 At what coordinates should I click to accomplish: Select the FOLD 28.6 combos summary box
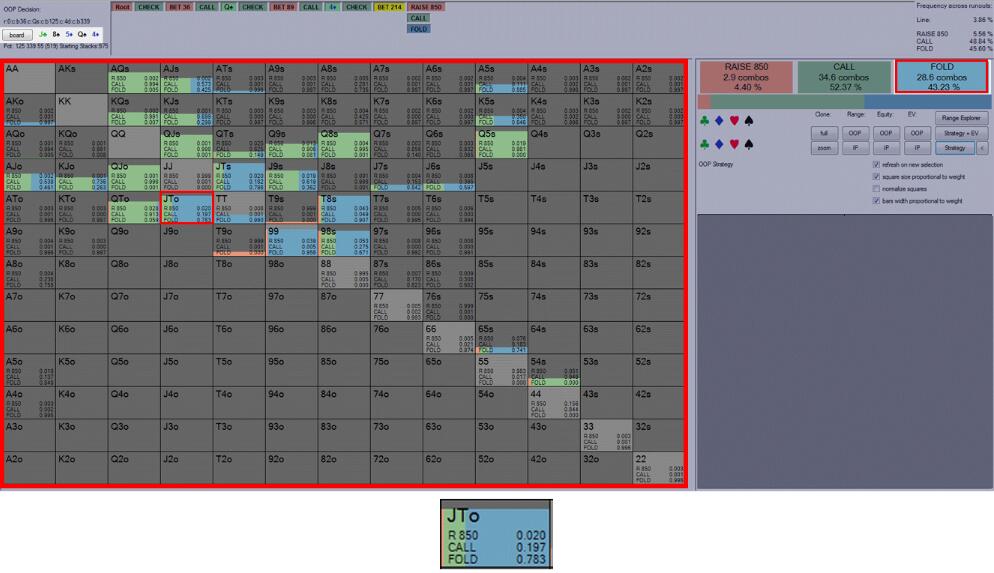(941, 77)
